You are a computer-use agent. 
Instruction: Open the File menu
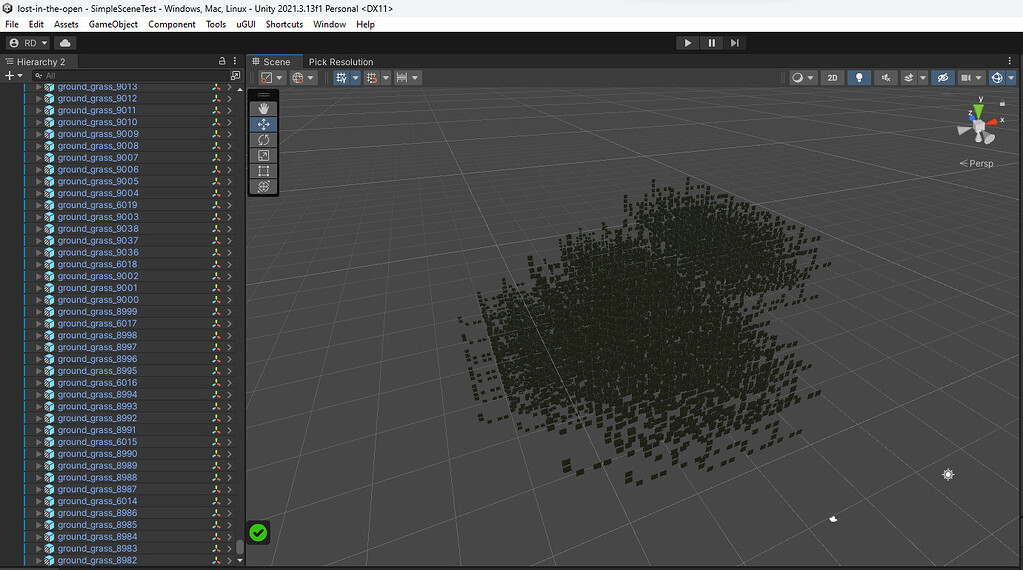pos(12,24)
